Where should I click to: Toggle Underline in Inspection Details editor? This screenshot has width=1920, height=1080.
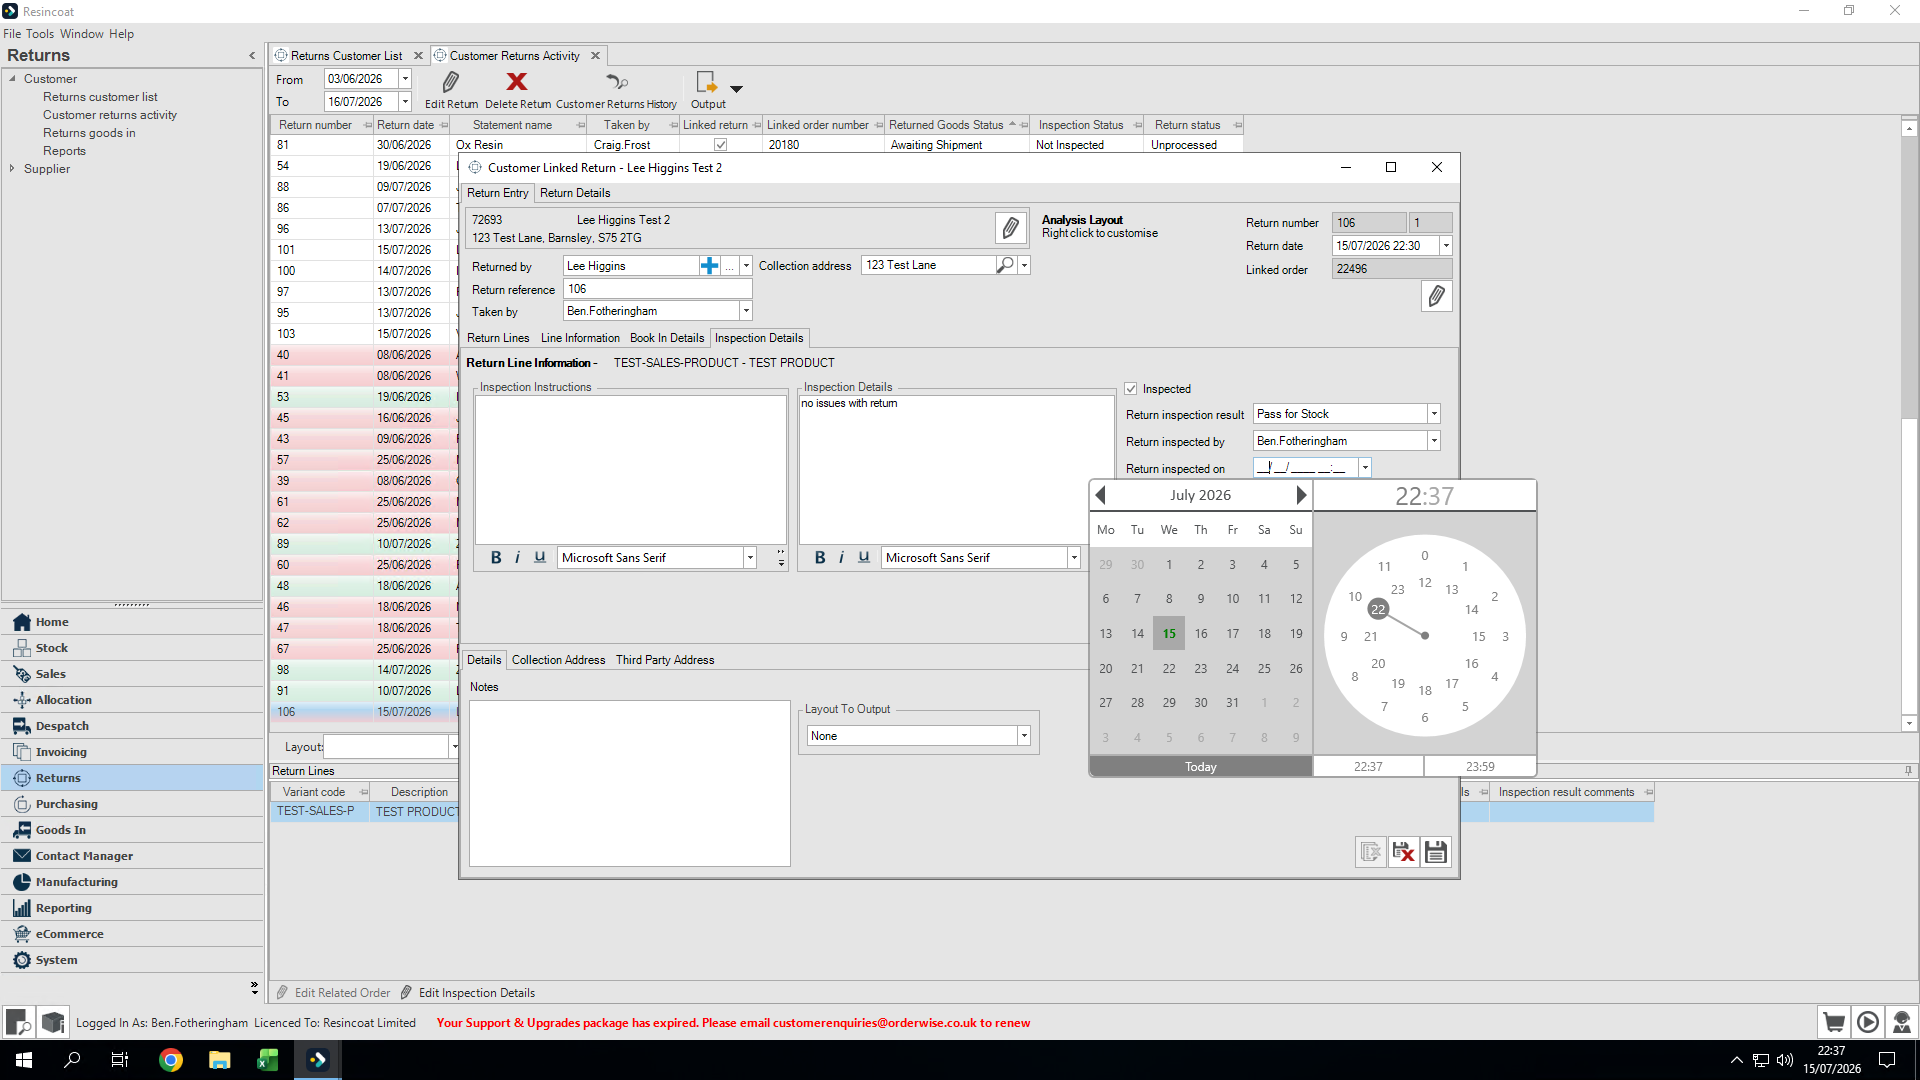coord(864,558)
